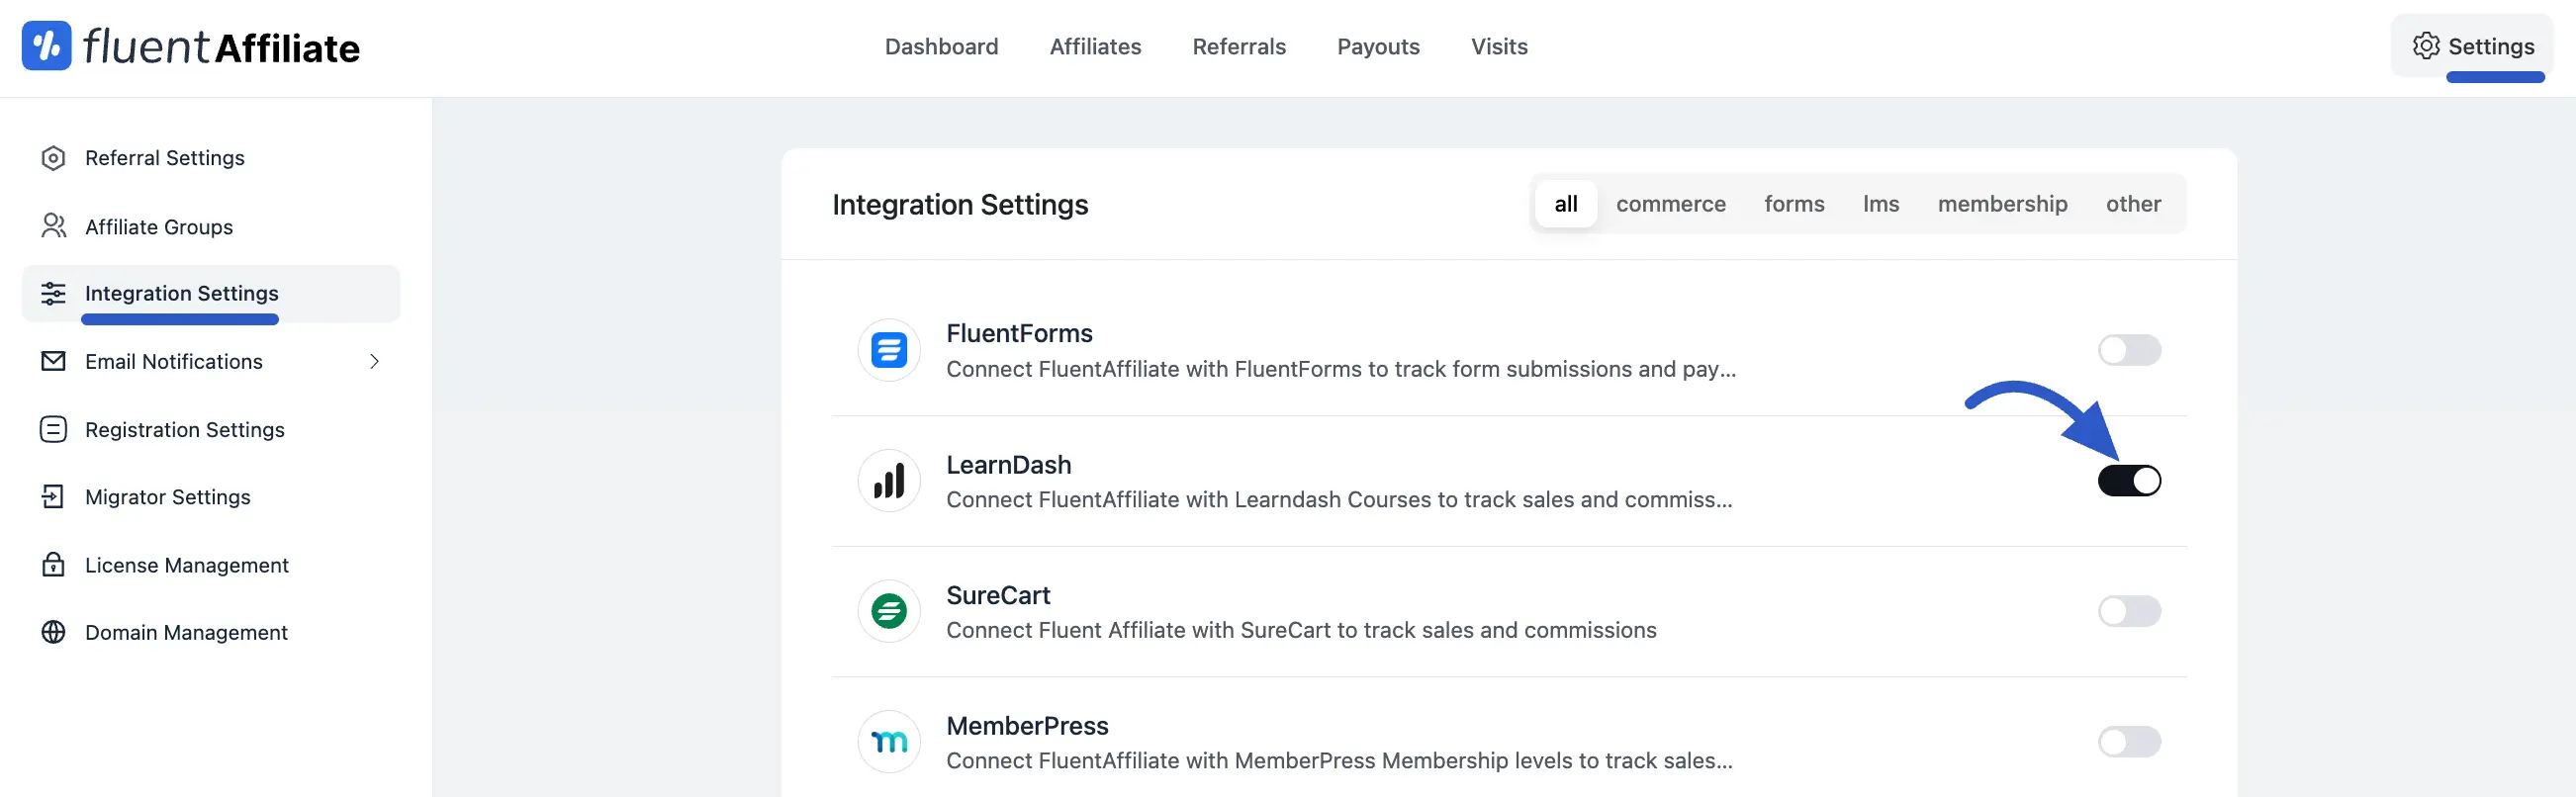2576x797 pixels.
Task: Show membership integrations tab
Action: 2002,204
